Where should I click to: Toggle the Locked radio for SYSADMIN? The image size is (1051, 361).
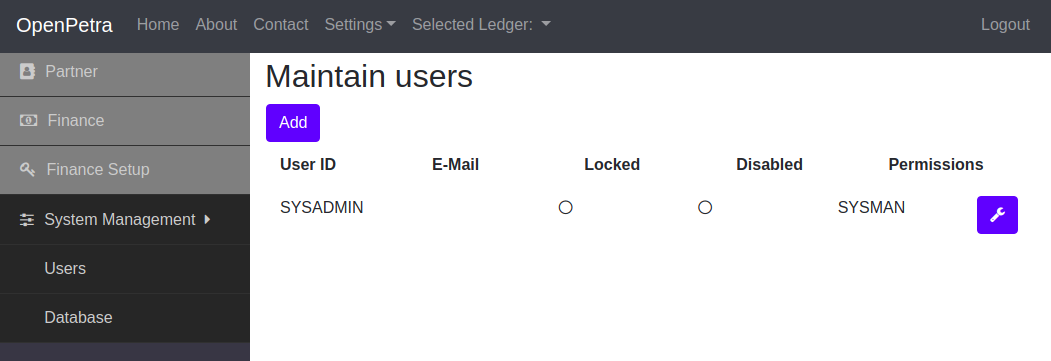click(x=566, y=208)
